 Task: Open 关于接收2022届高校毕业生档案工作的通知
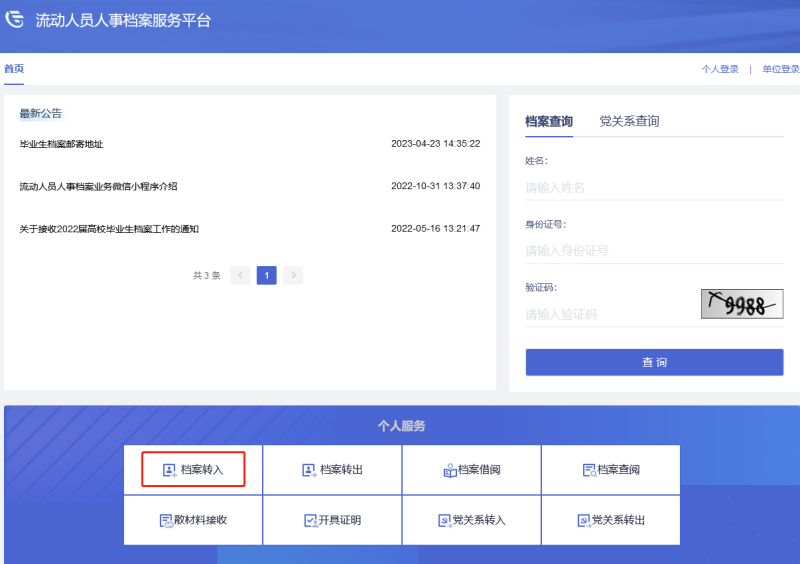pos(109,229)
